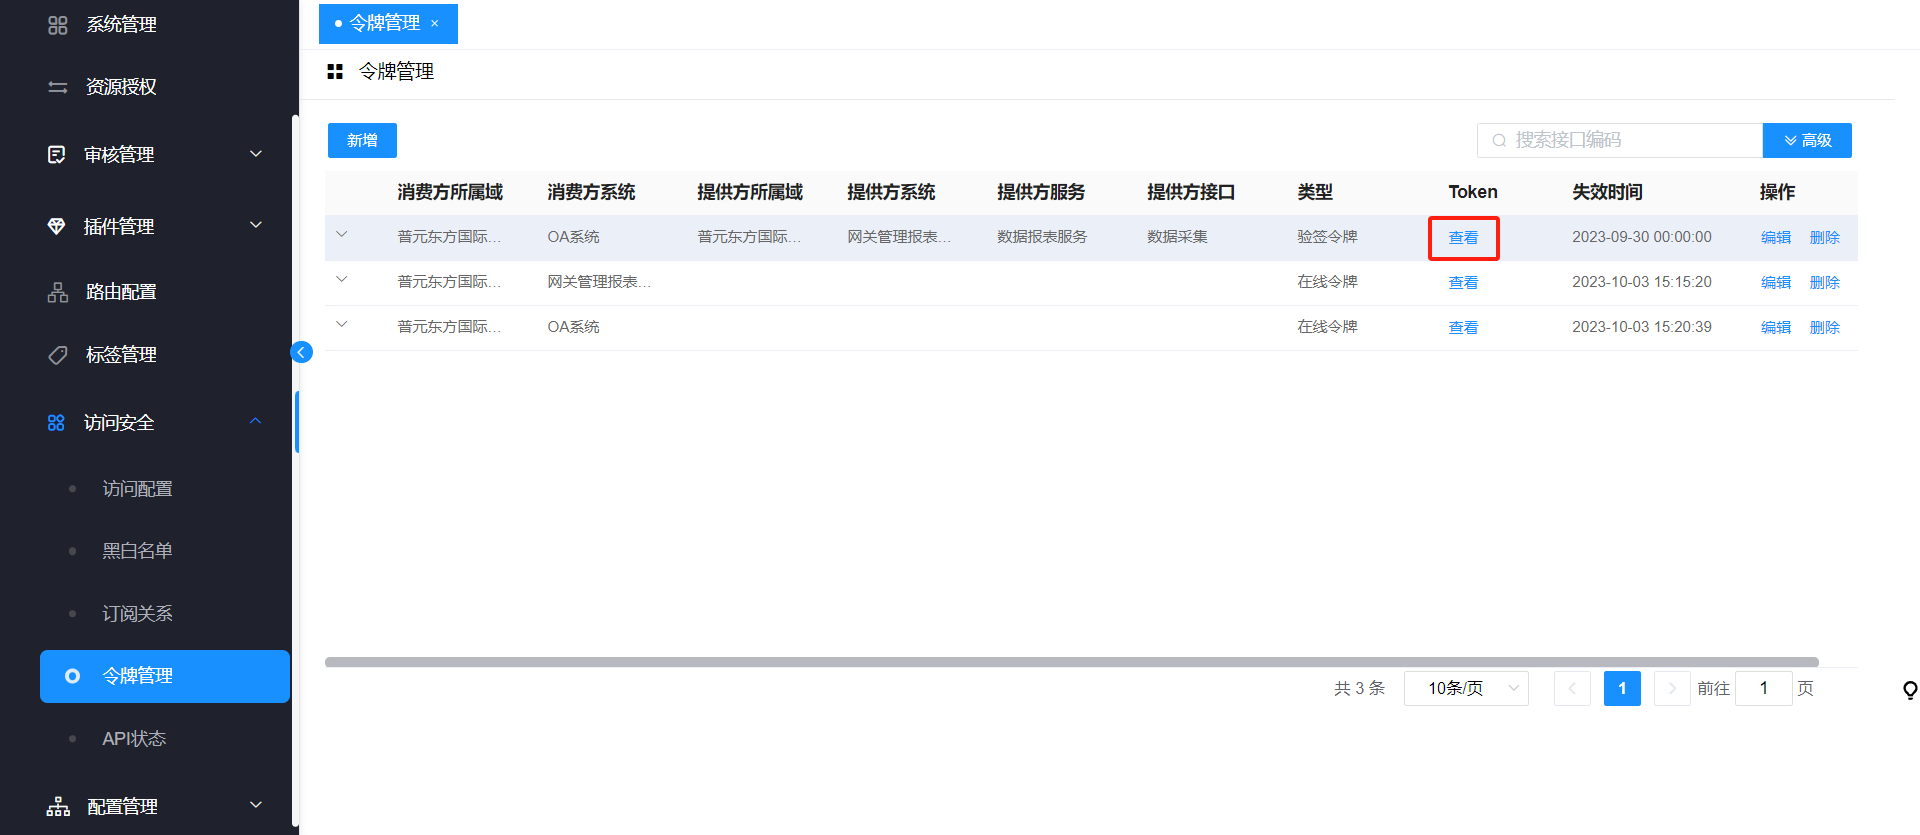Click the 标签管理 tag icon
1920x835 pixels.
[58, 355]
